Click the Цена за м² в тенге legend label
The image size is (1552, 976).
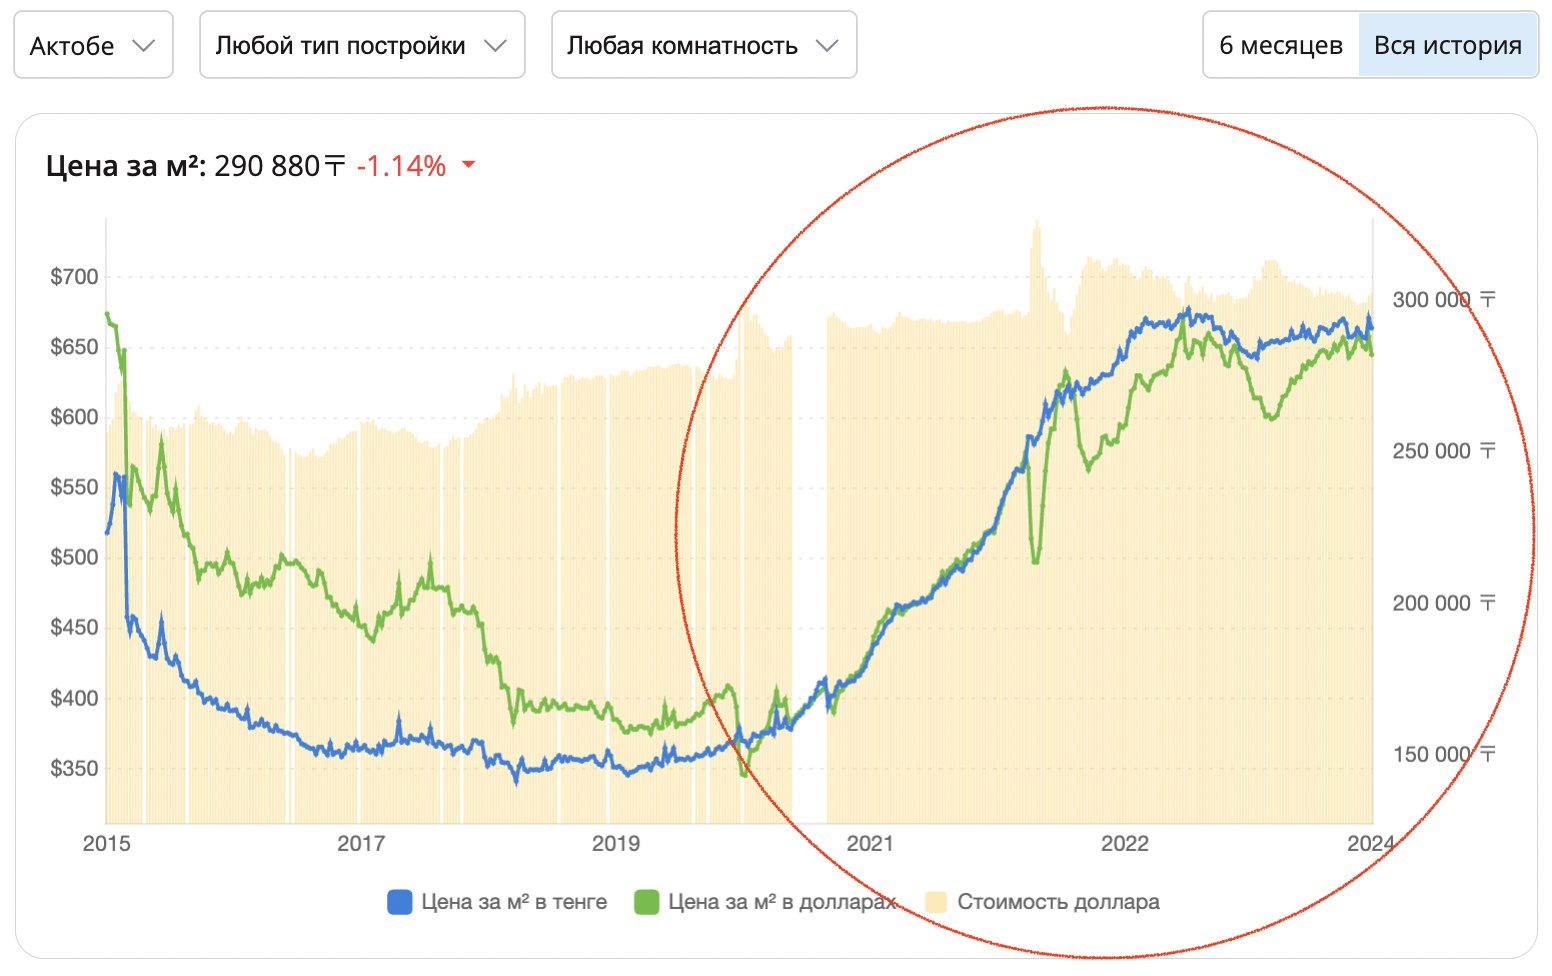click(514, 902)
